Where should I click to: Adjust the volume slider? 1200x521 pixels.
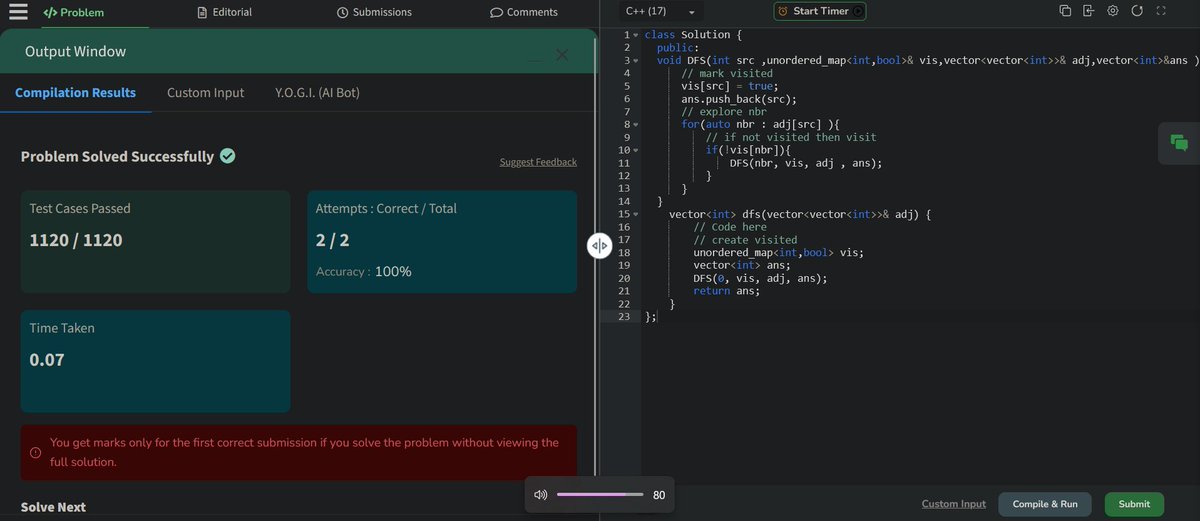click(600, 495)
